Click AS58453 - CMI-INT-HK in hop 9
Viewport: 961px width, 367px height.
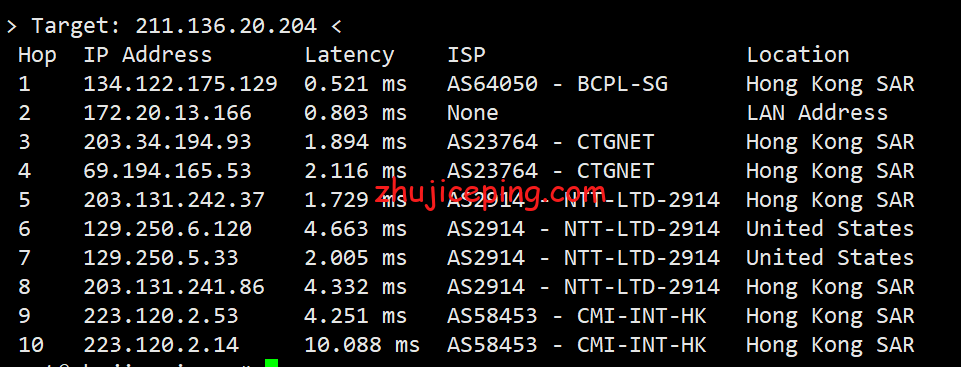click(577, 316)
